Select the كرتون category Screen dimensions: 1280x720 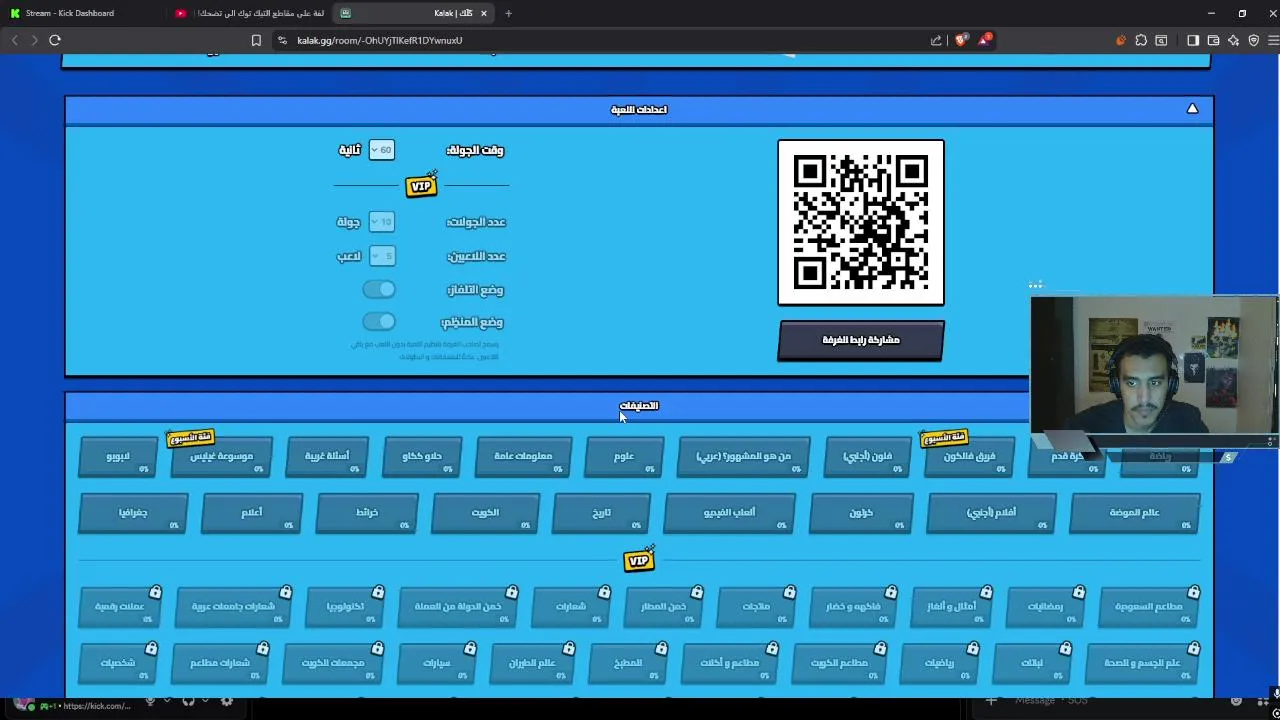(x=861, y=513)
